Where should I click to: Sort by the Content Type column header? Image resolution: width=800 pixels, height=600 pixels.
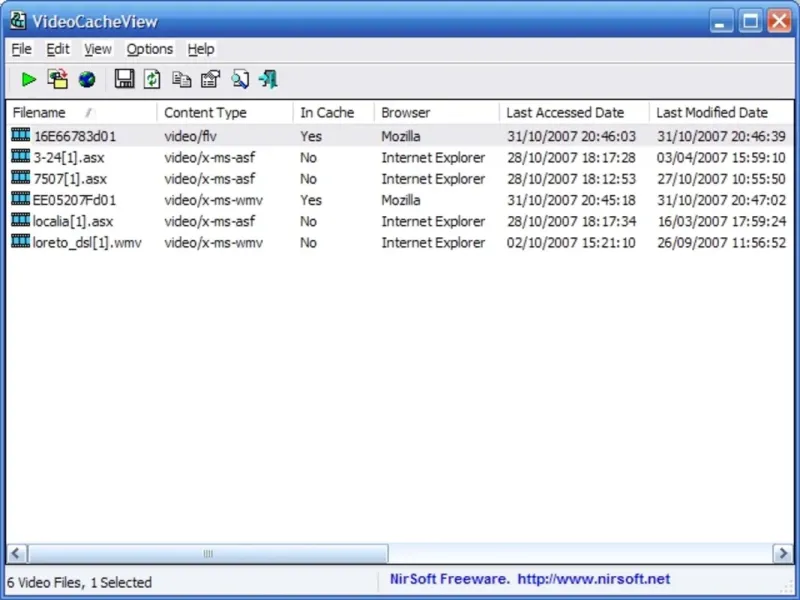pyautogui.click(x=225, y=112)
